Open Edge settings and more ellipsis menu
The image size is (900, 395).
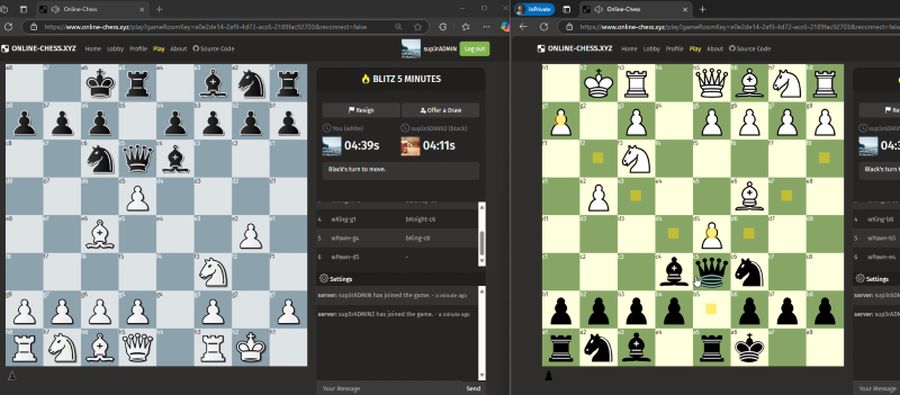486,27
